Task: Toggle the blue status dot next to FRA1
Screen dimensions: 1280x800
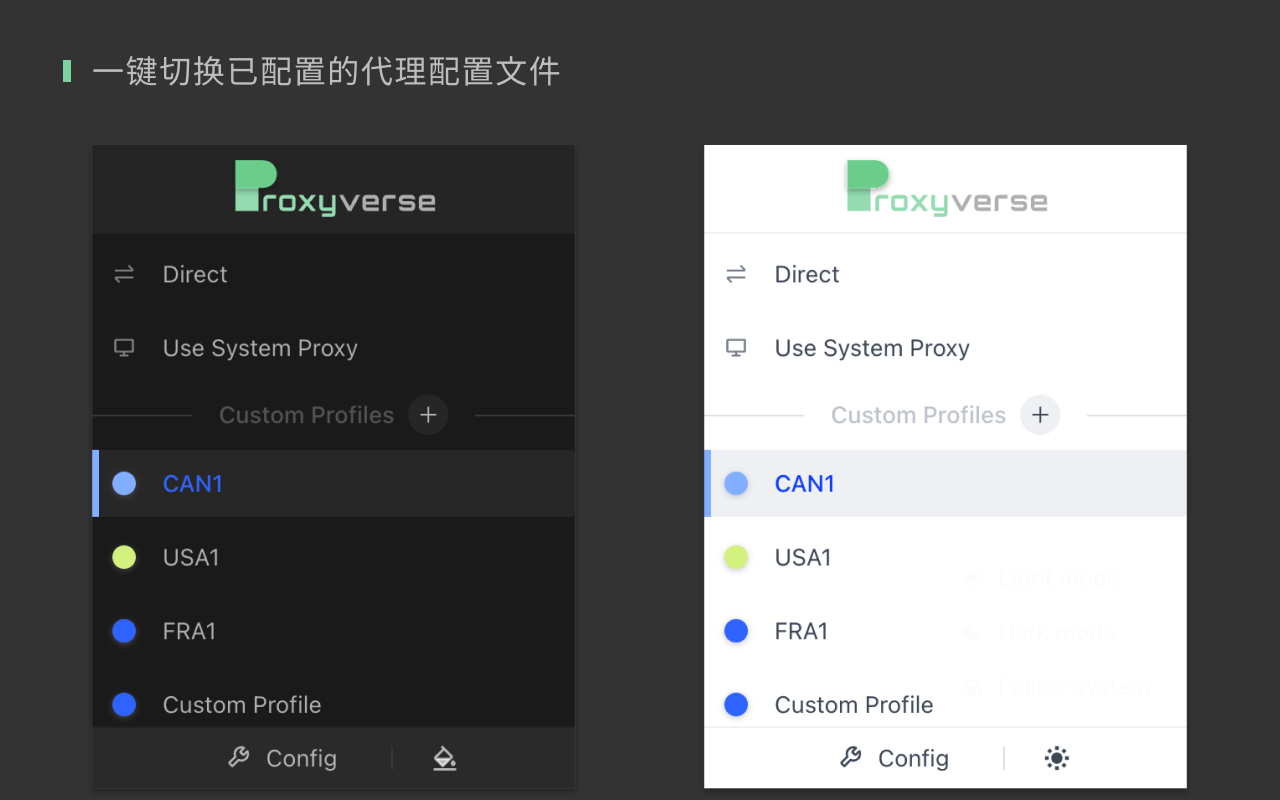Action: [x=124, y=631]
